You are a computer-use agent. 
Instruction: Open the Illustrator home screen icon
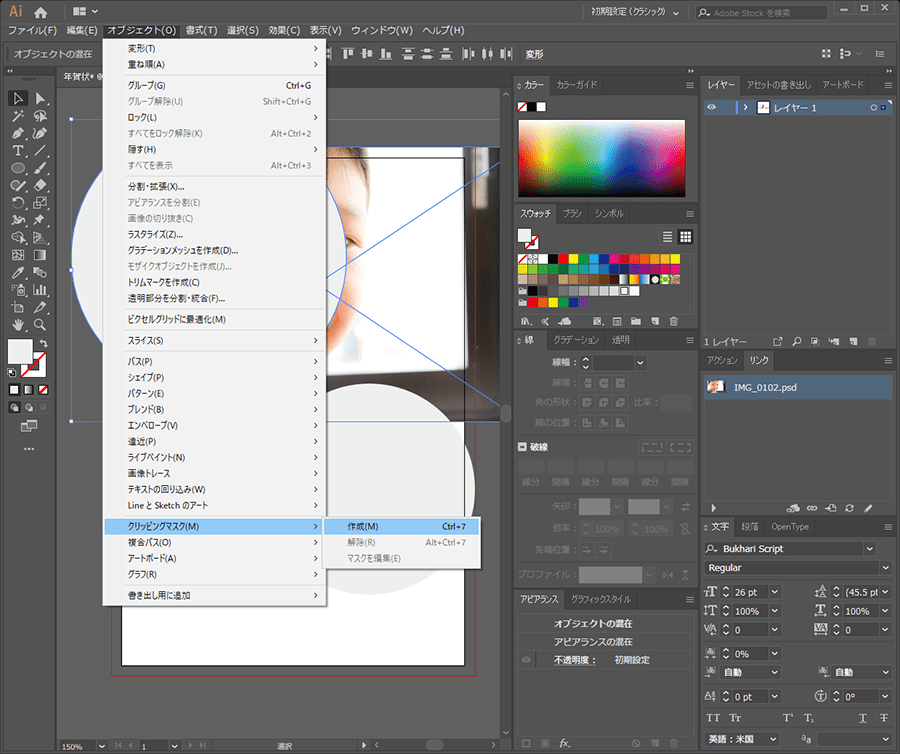[40, 12]
